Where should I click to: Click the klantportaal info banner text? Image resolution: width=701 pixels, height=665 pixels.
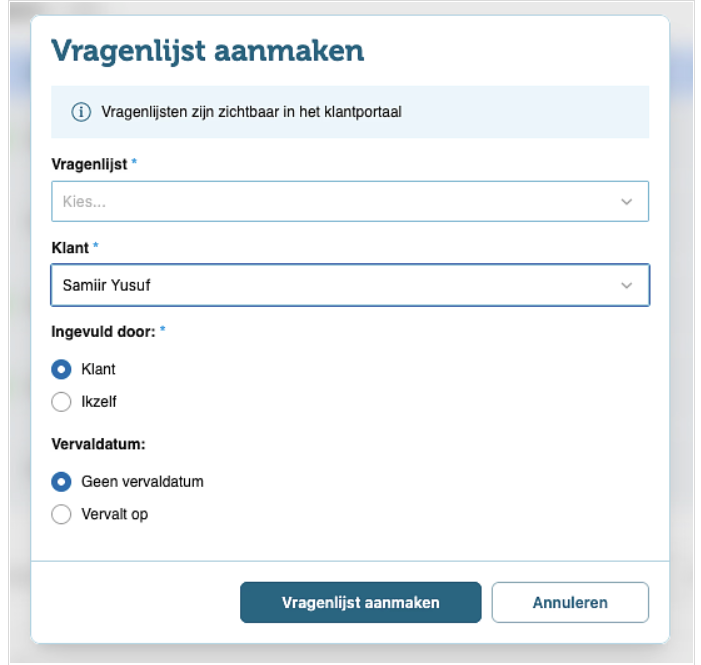coord(251,112)
